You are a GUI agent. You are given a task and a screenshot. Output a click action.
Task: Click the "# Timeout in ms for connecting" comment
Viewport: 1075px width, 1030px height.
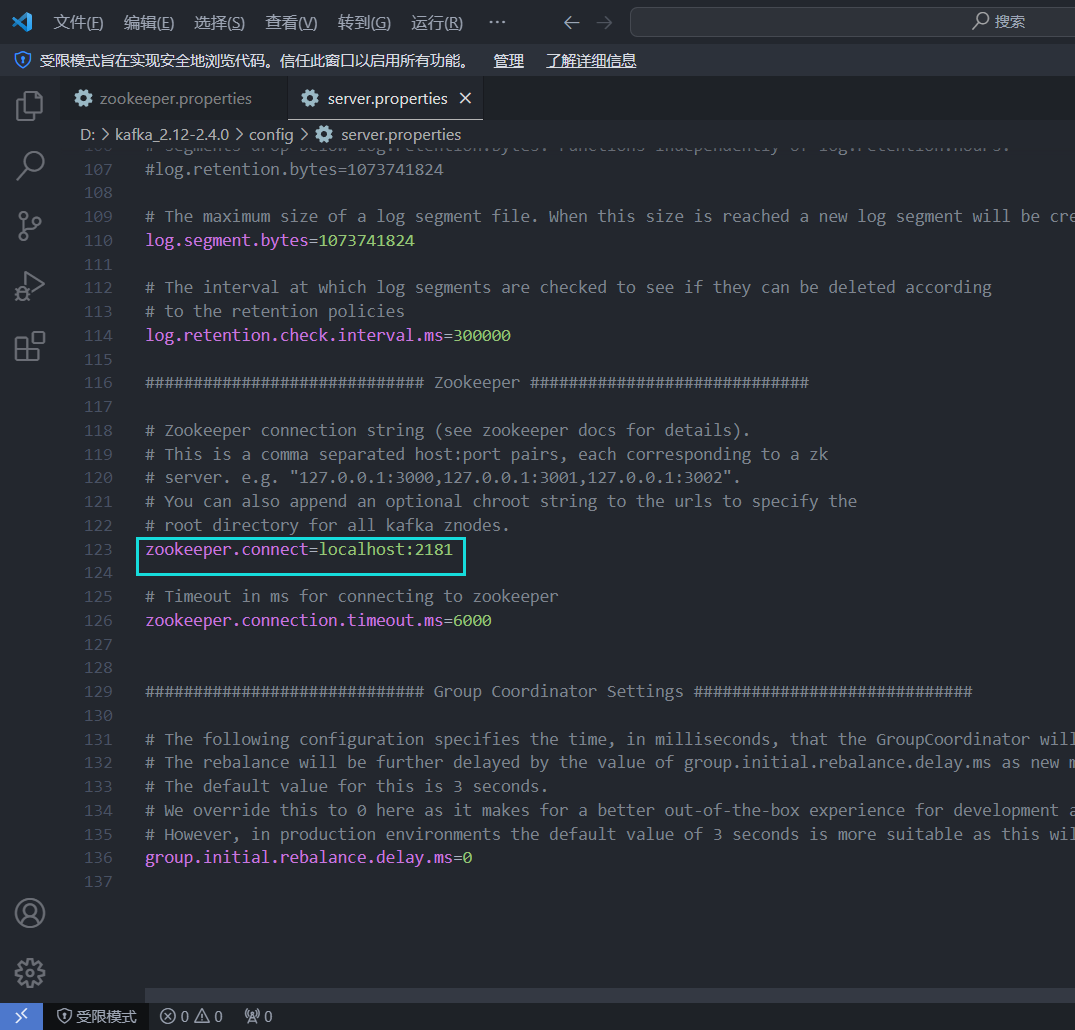tap(352, 596)
